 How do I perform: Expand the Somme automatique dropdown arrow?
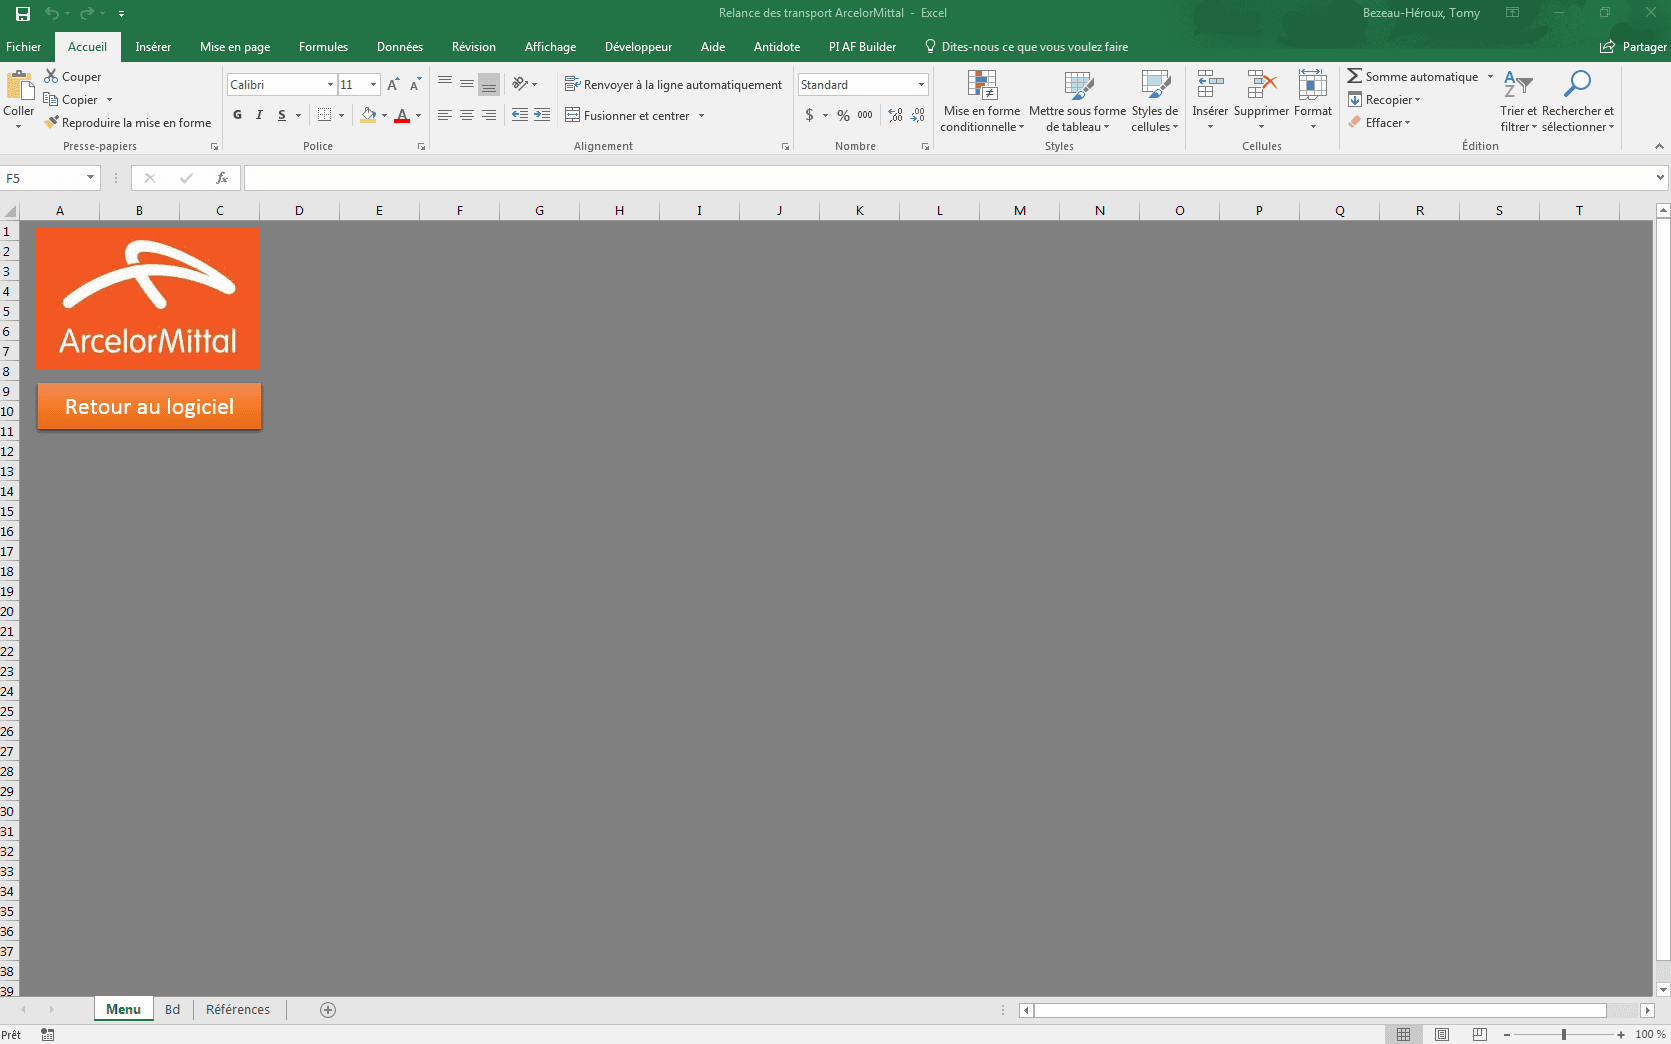tap(1490, 77)
